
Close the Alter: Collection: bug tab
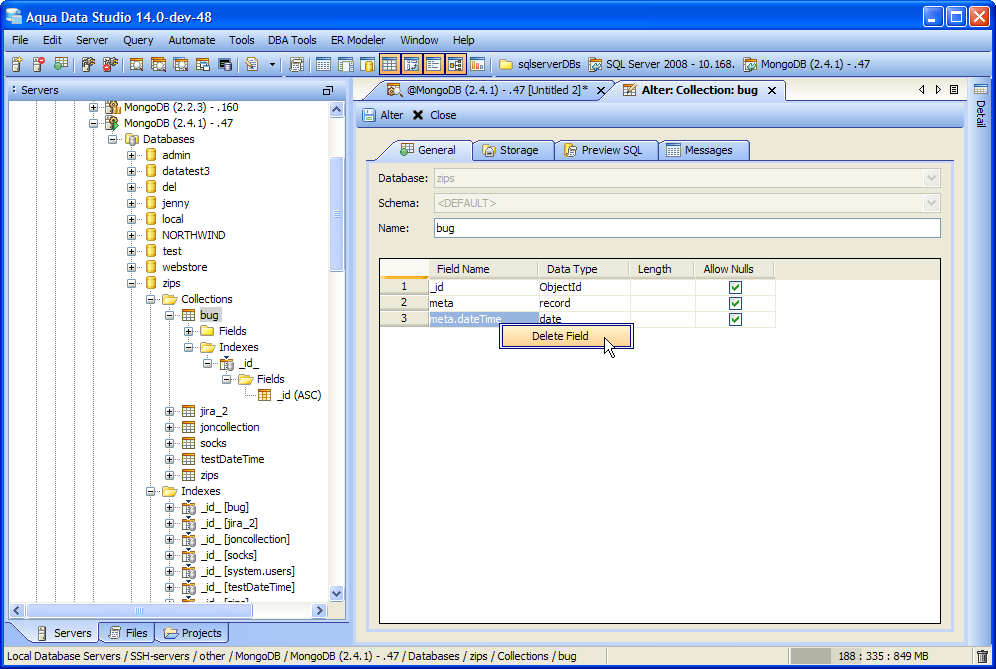[772, 90]
